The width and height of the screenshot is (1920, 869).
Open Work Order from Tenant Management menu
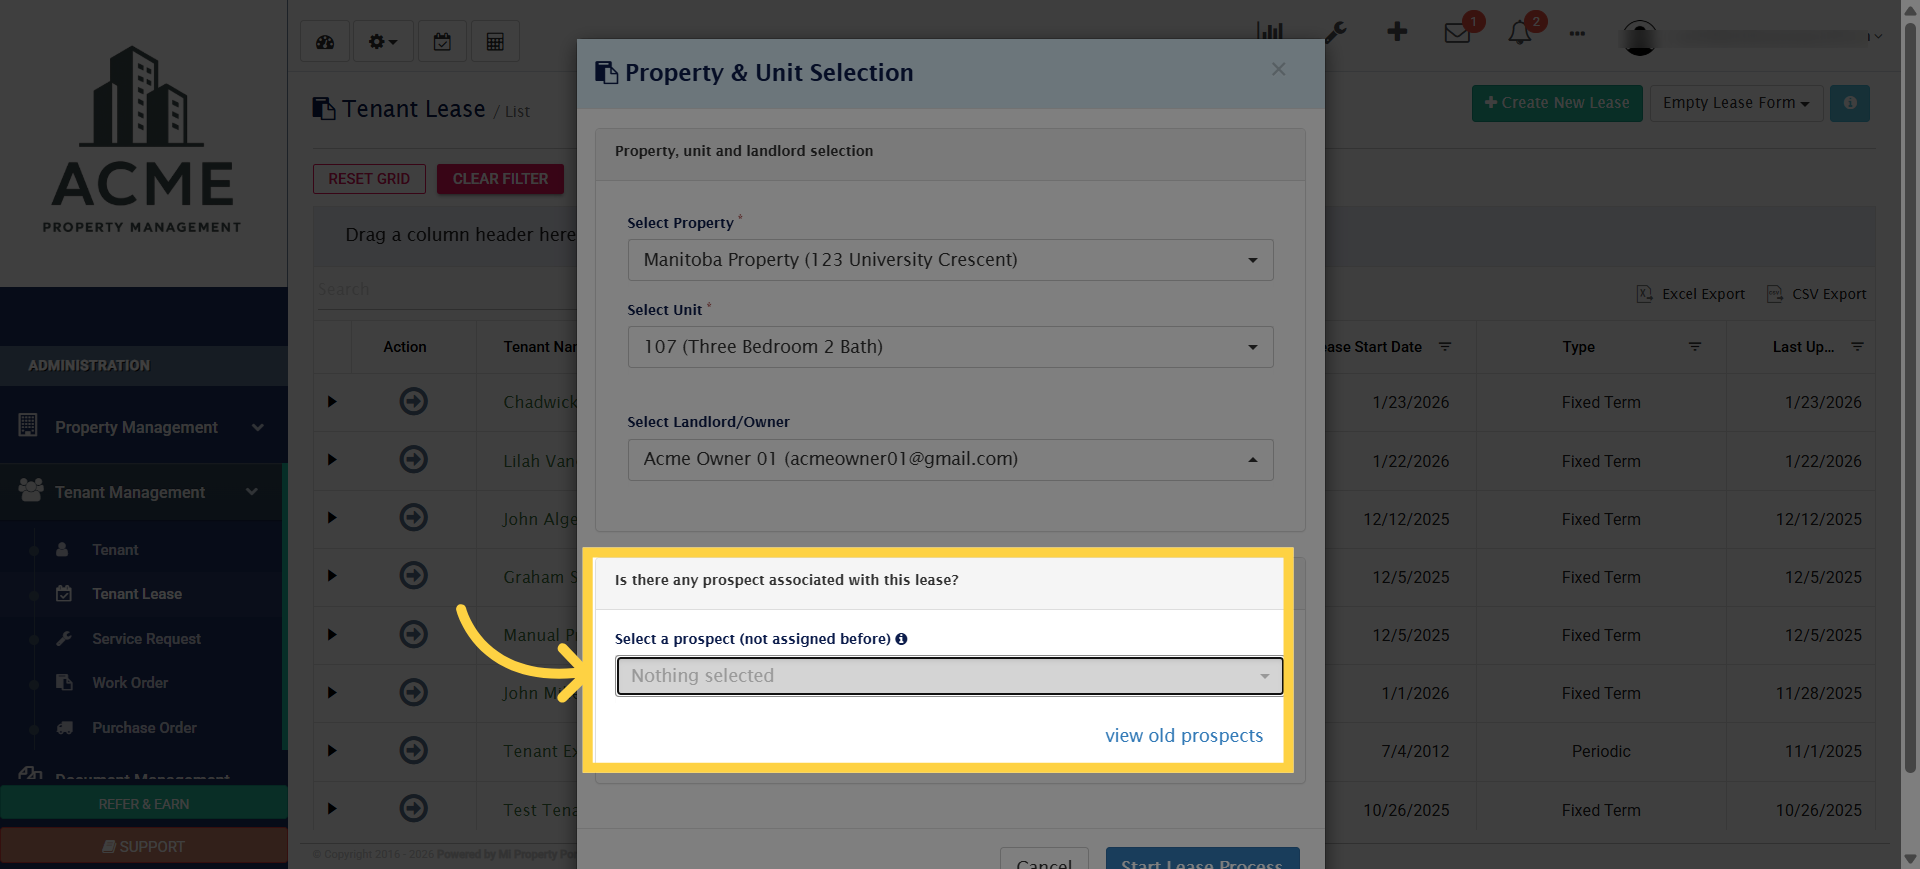pos(129,683)
